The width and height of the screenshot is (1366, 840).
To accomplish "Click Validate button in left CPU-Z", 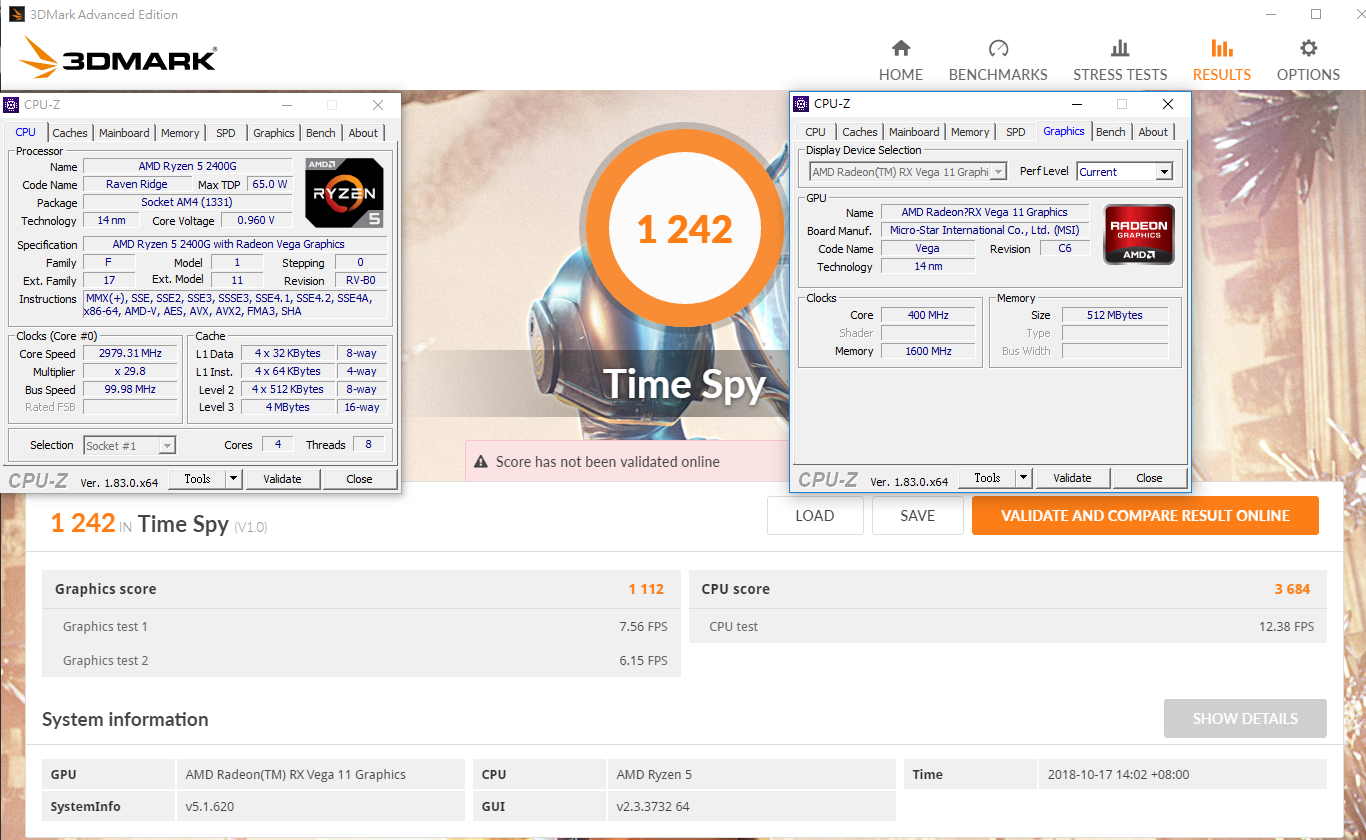I will [282, 479].
